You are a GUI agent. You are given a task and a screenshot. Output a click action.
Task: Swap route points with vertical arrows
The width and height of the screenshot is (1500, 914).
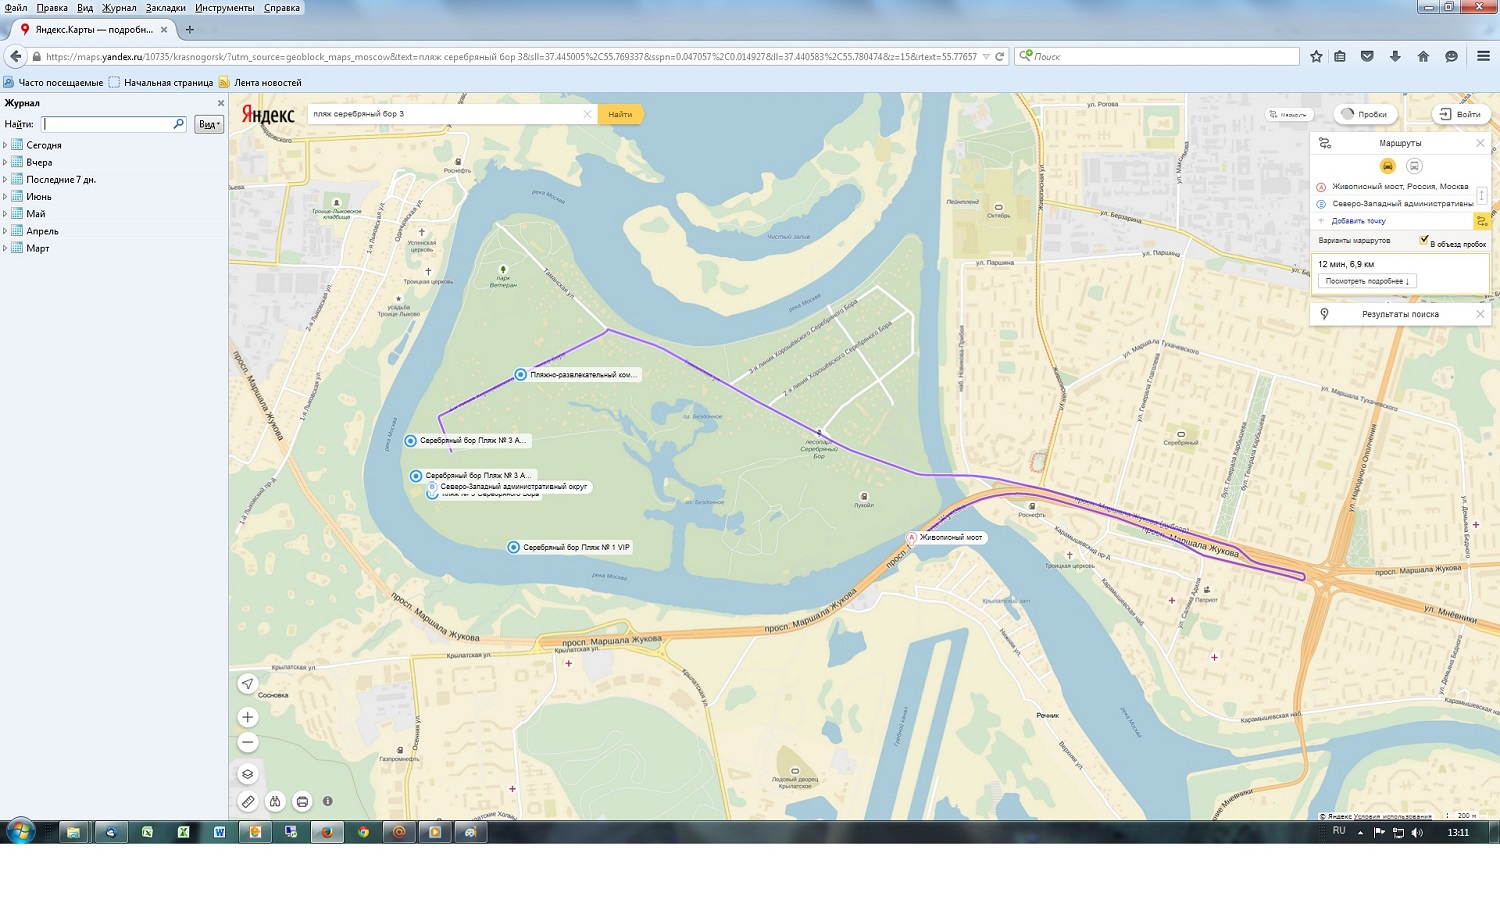1482,196
